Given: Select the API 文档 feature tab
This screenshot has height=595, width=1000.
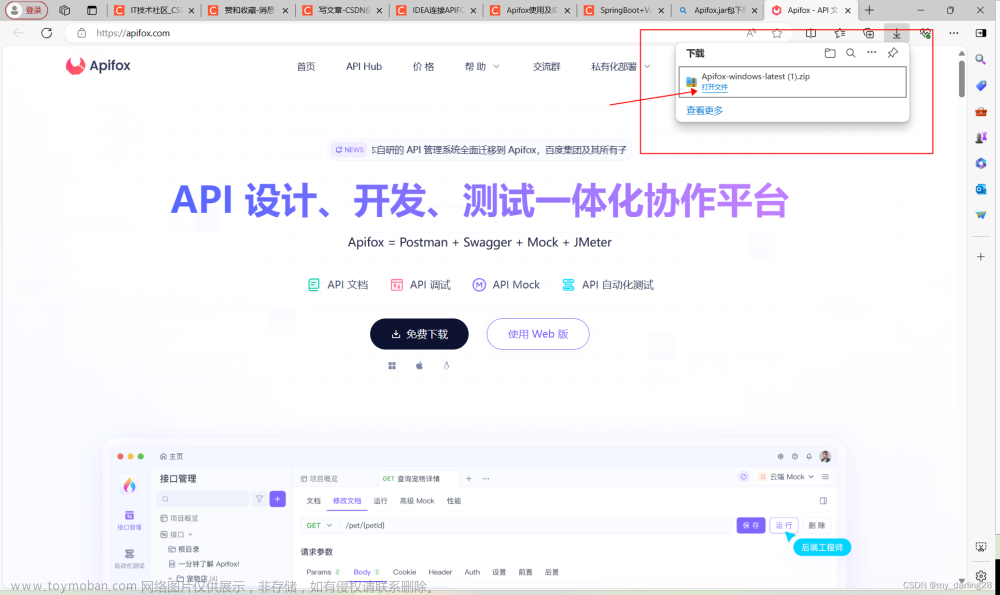Looking at the screenshot, I should [338, 284].
